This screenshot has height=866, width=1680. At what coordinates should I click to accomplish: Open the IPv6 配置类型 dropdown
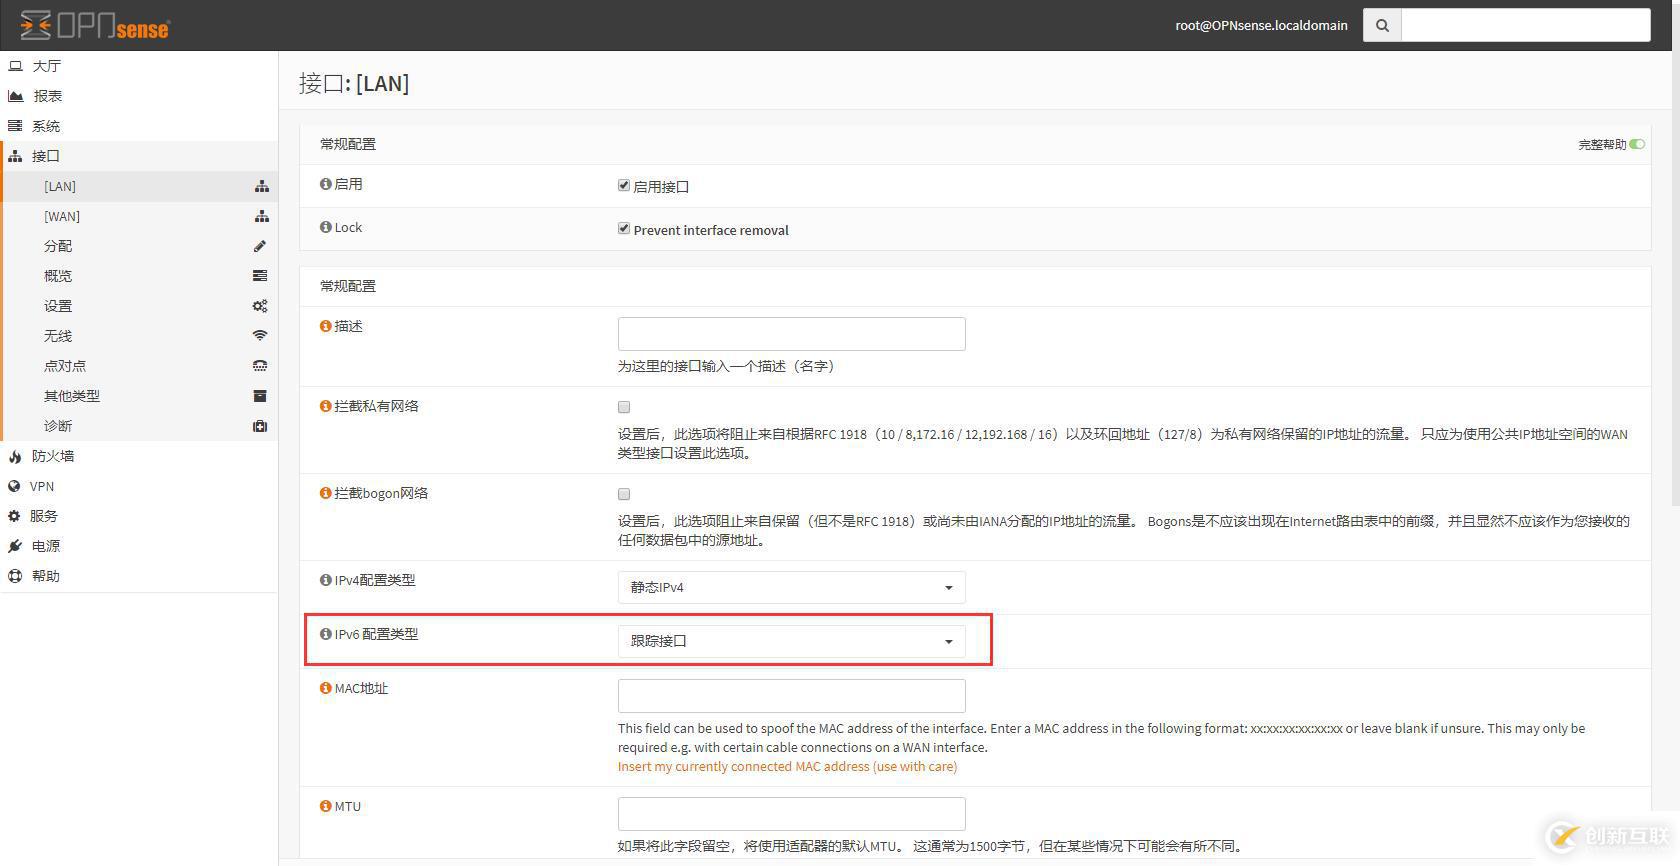(x=791, y=641)
